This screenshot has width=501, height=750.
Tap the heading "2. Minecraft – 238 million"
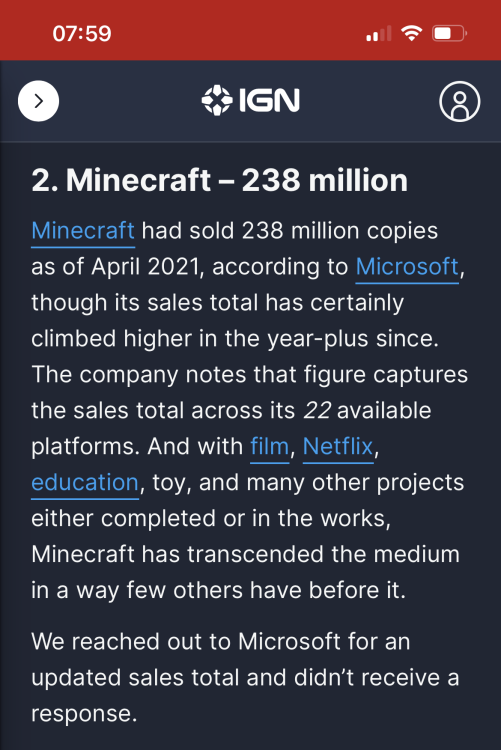220,180
